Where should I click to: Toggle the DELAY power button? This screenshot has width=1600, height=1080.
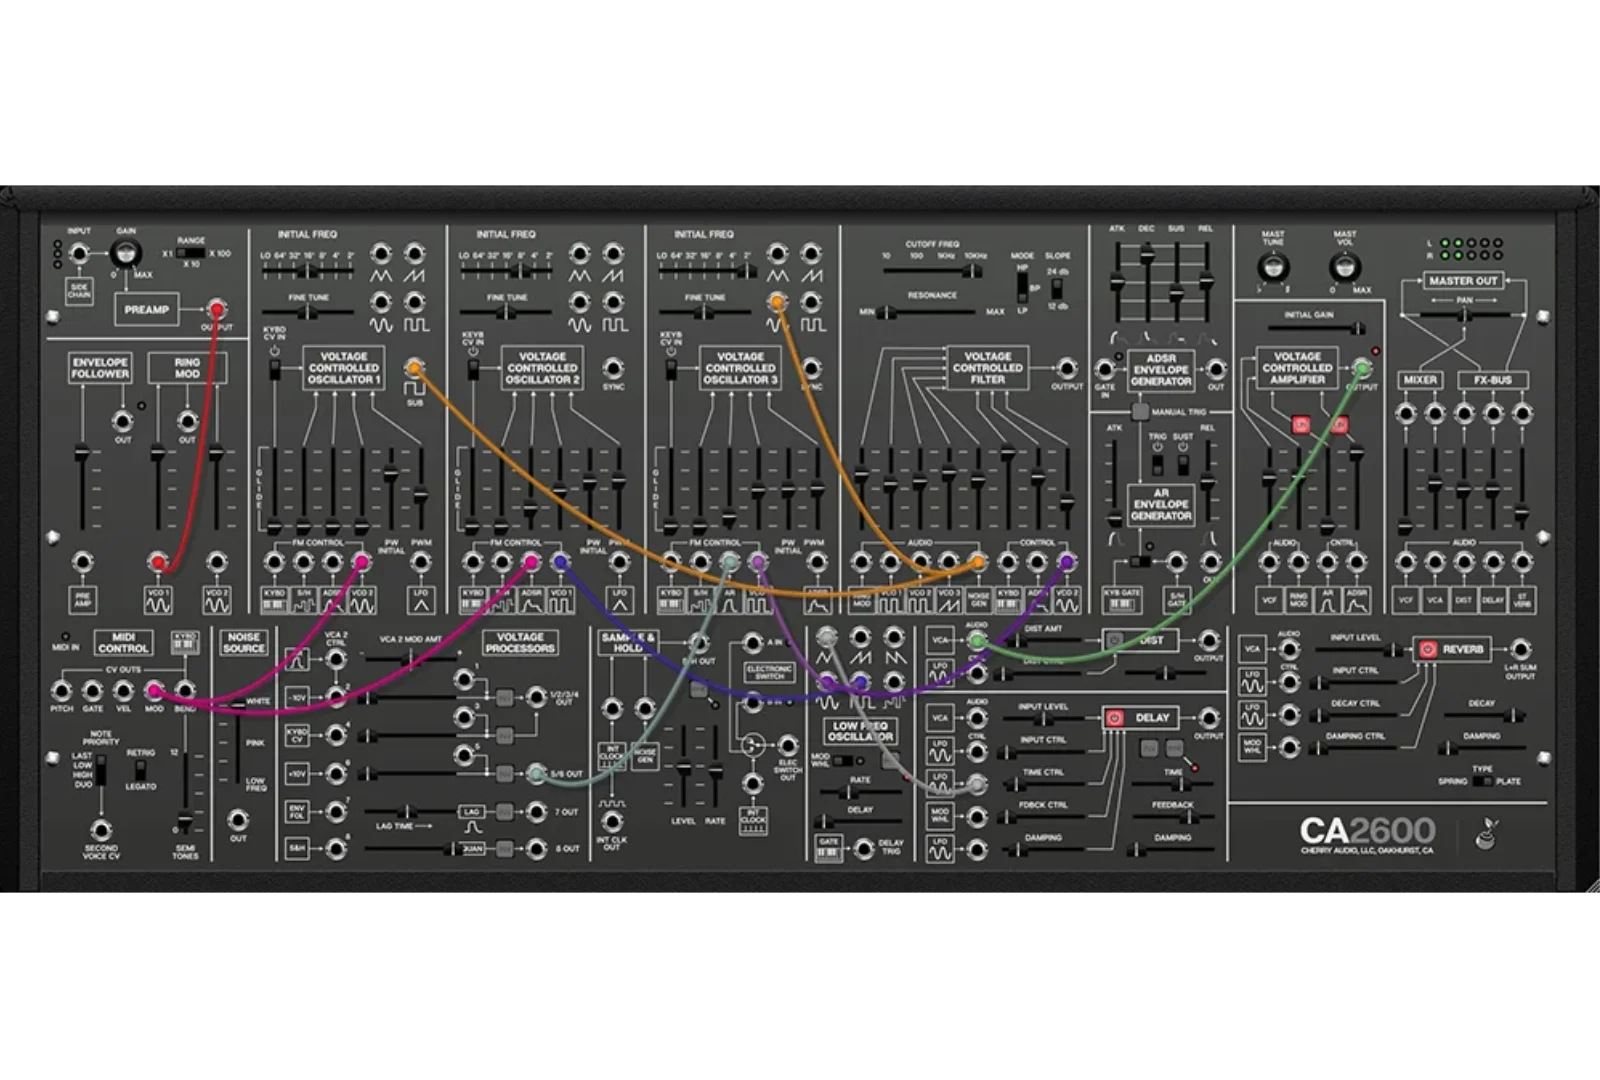pos(1114,717)
